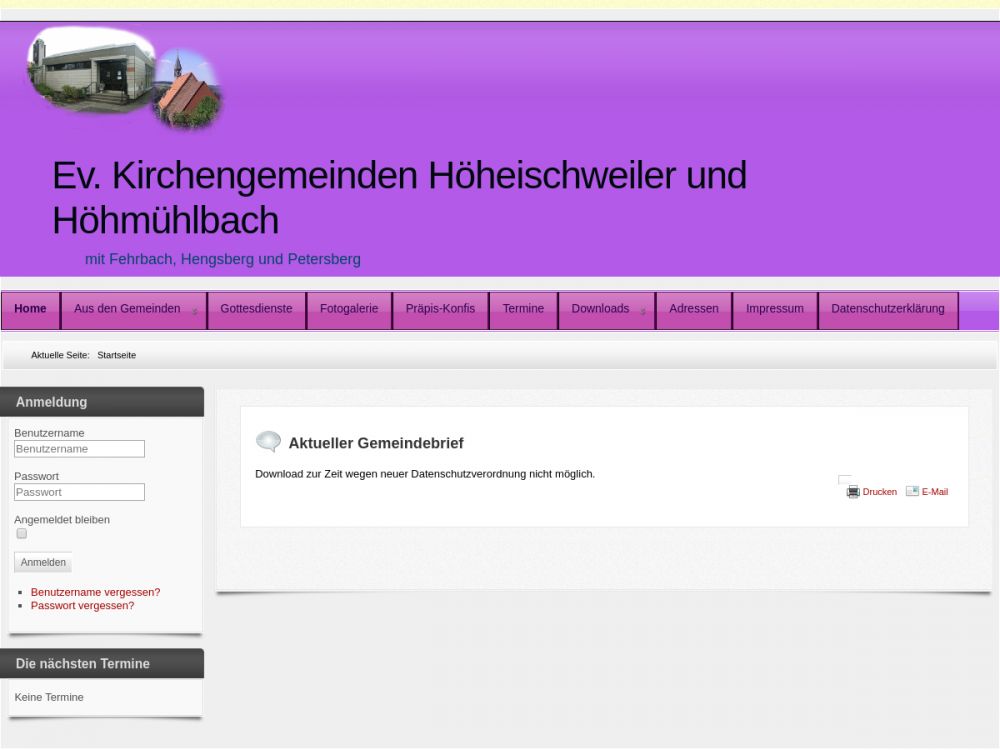Open the Home menu item

coord(31,309)
